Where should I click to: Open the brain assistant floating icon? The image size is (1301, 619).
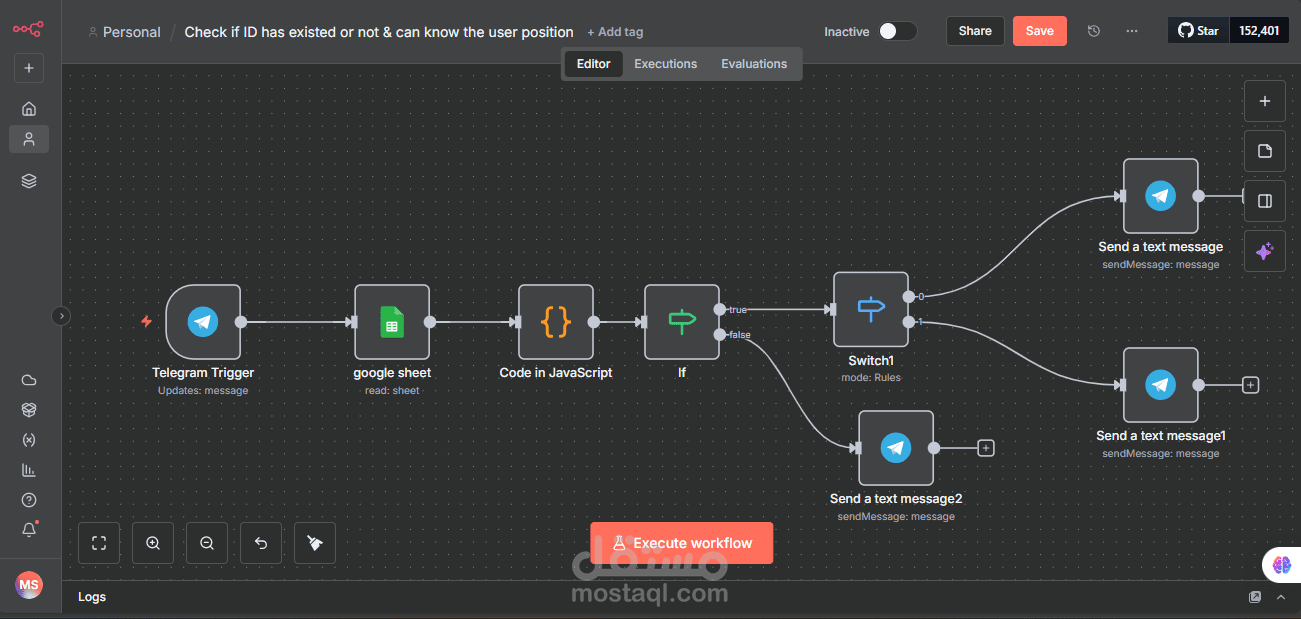(x=1282, y=565)
